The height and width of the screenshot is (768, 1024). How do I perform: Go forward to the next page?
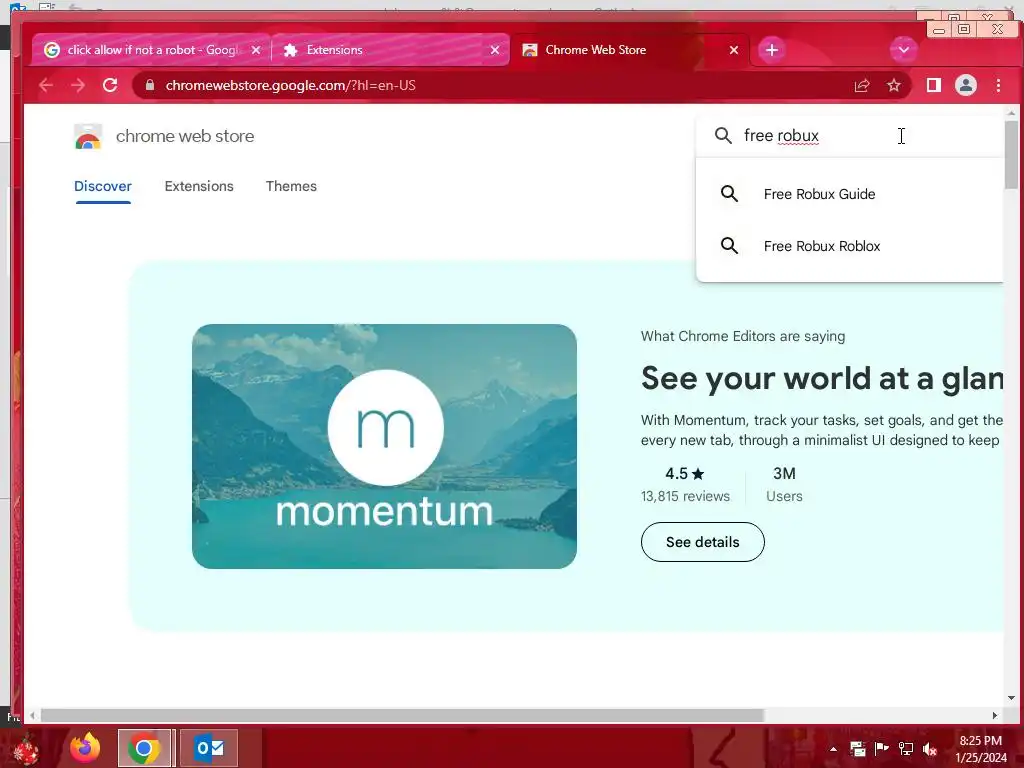pyautogui.click(x=78, y=86)
